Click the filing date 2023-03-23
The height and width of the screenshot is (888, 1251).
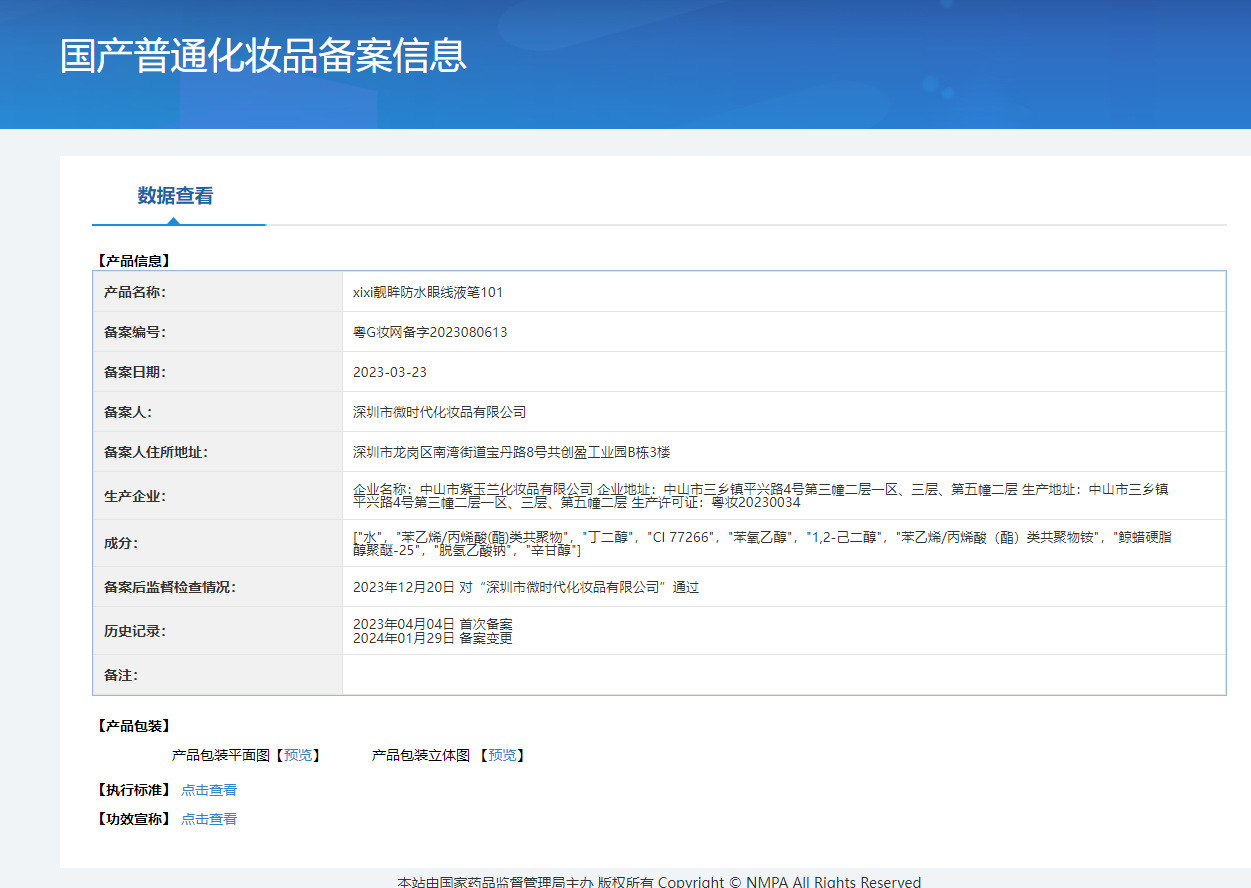coord(390,372)
